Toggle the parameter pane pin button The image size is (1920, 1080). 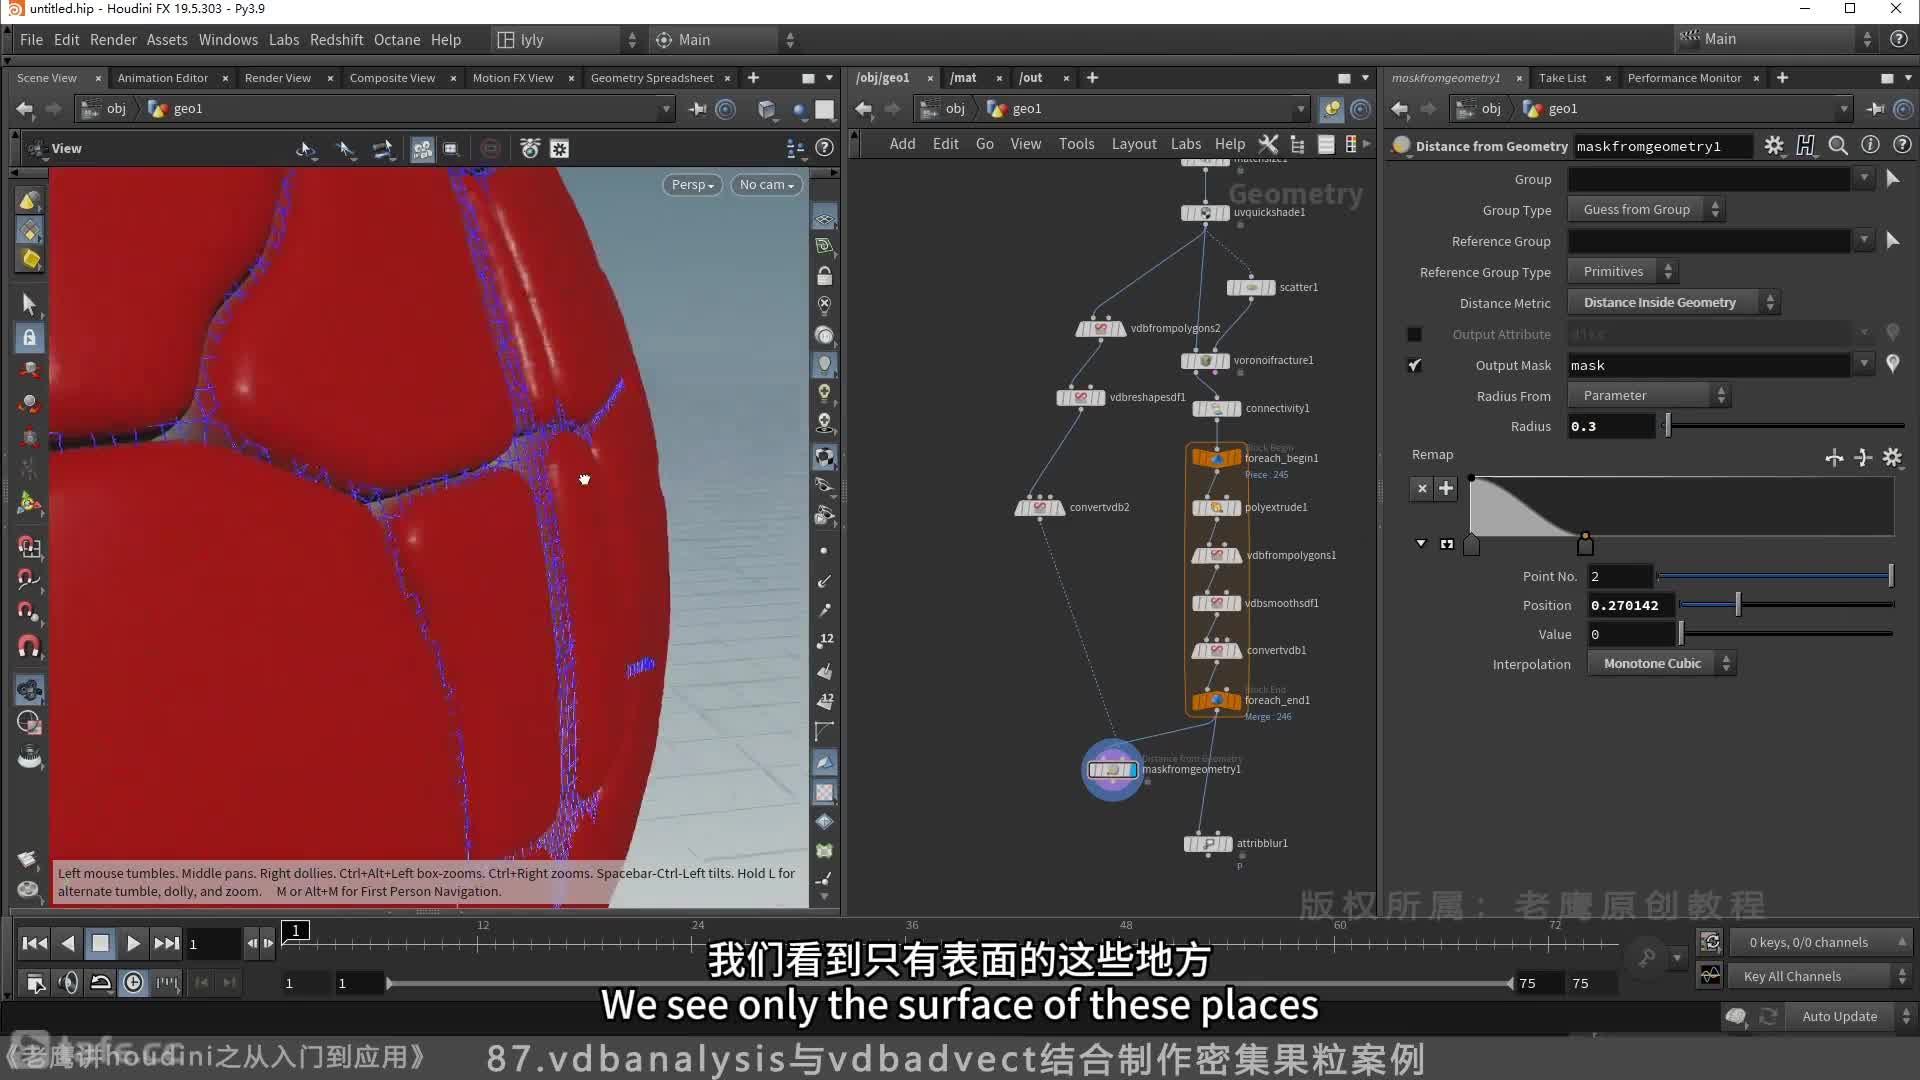(x=1875, y=109)
